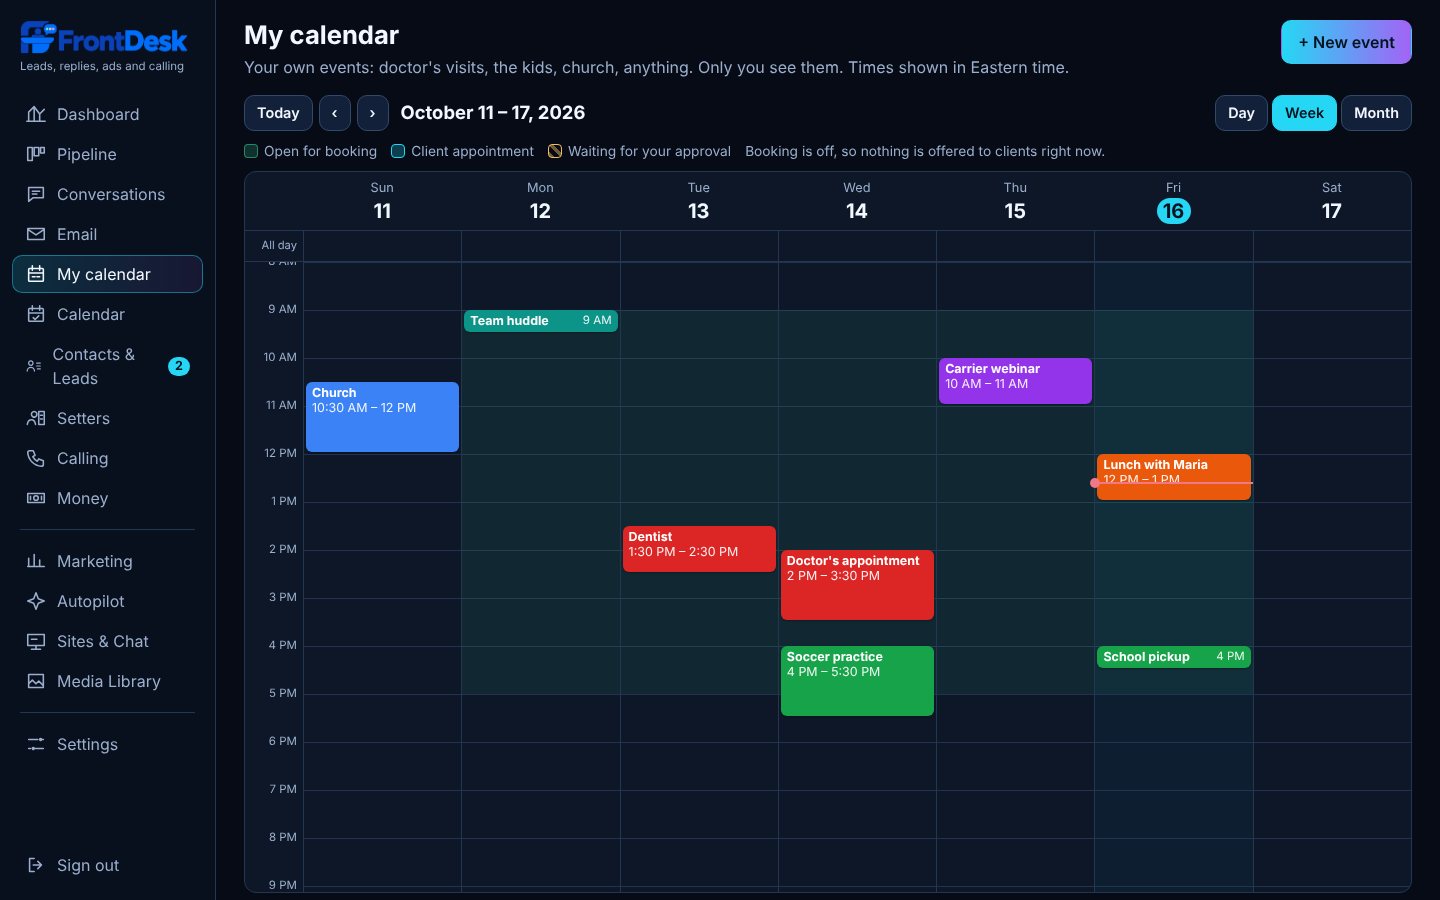Image resolution: width=1440 pixels, height=900 pixels.
Task: Open the Soccer practice event
Action: [857, 681]
